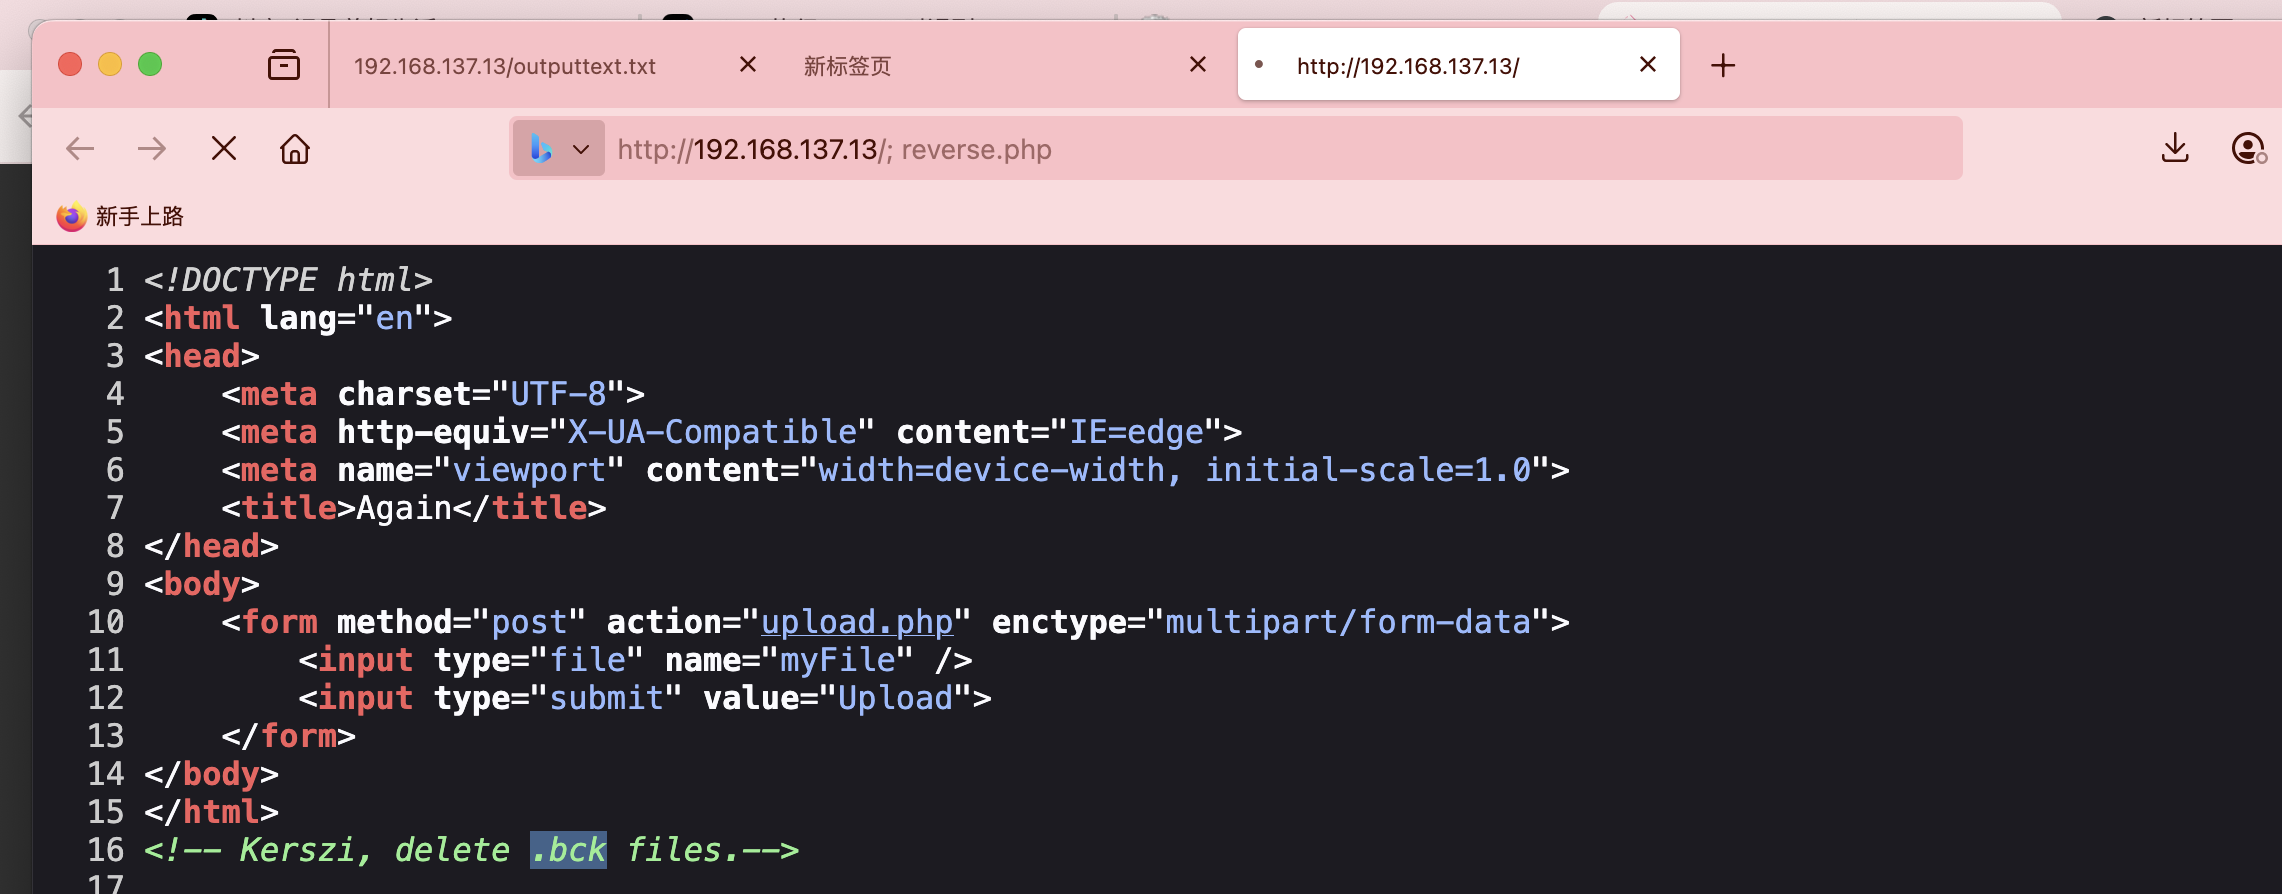Stop page loading with X button
2282x894 pixels.
[224, 149]
